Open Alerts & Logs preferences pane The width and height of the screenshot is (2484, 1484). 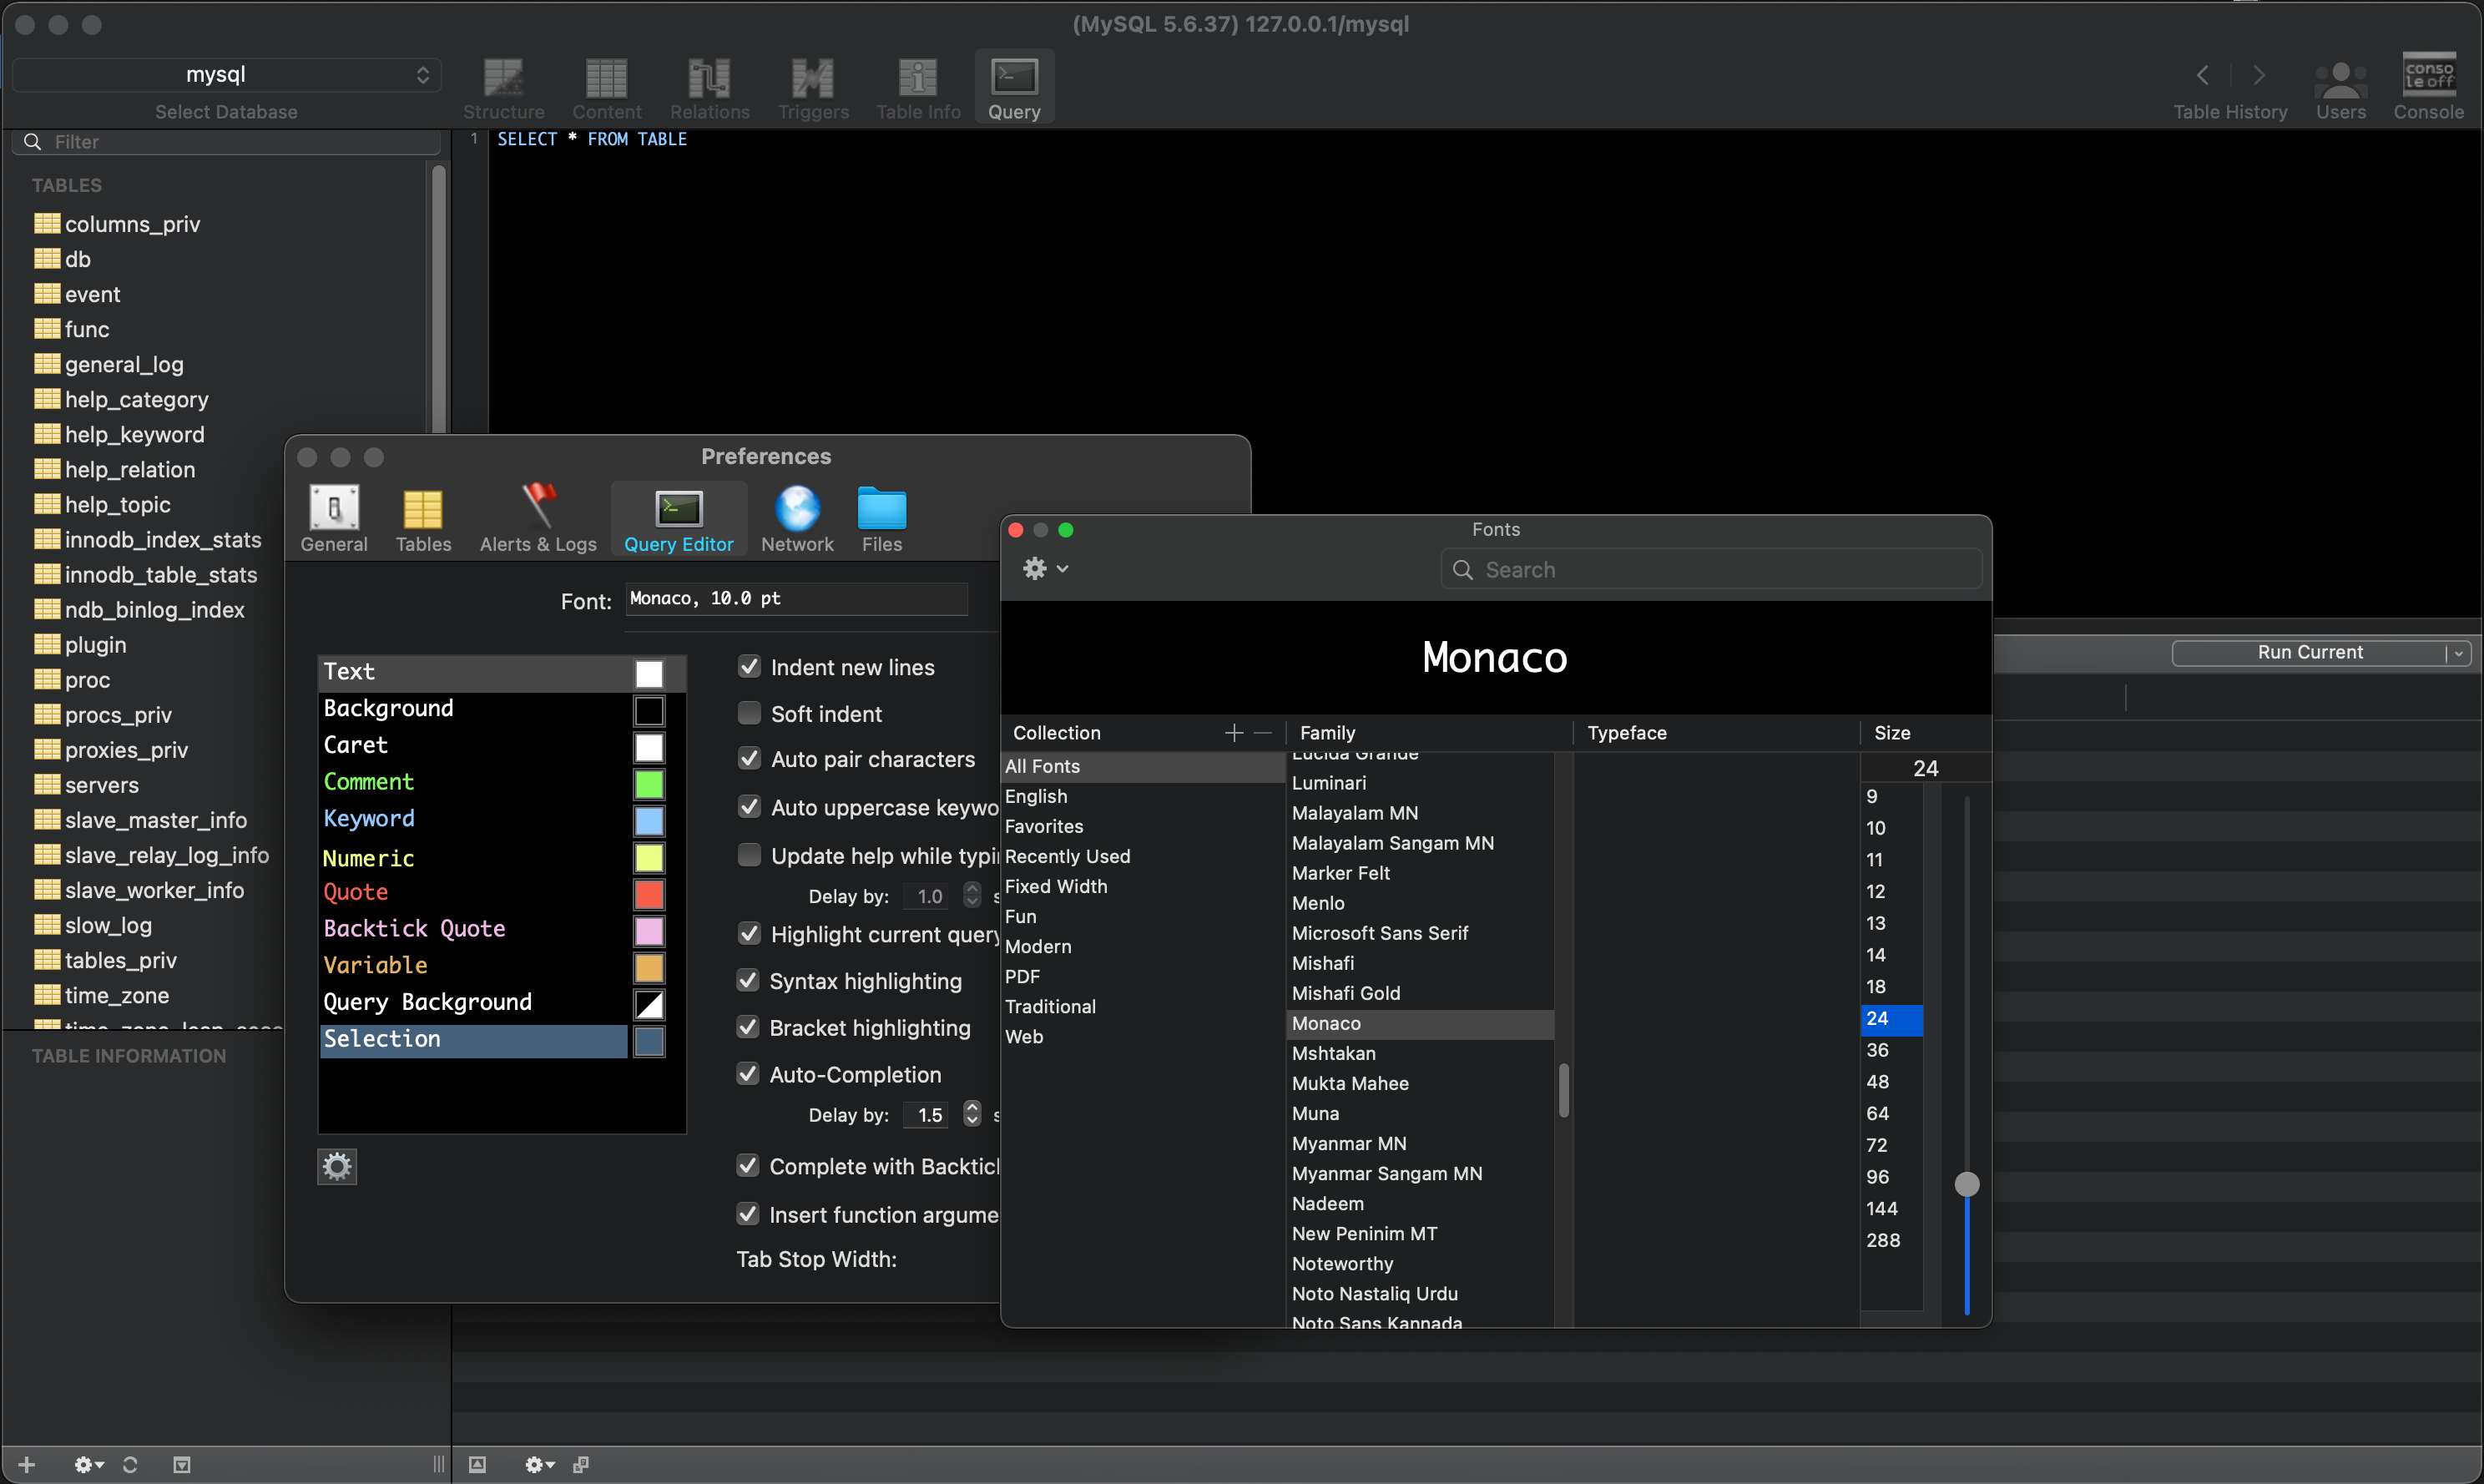[538, 518]
